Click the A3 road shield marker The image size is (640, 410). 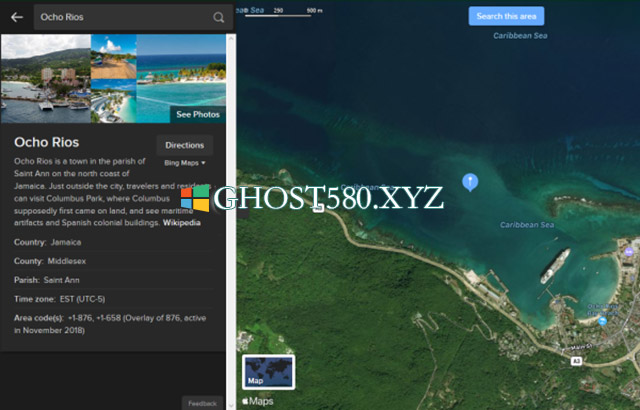click(x=576, y=361)
